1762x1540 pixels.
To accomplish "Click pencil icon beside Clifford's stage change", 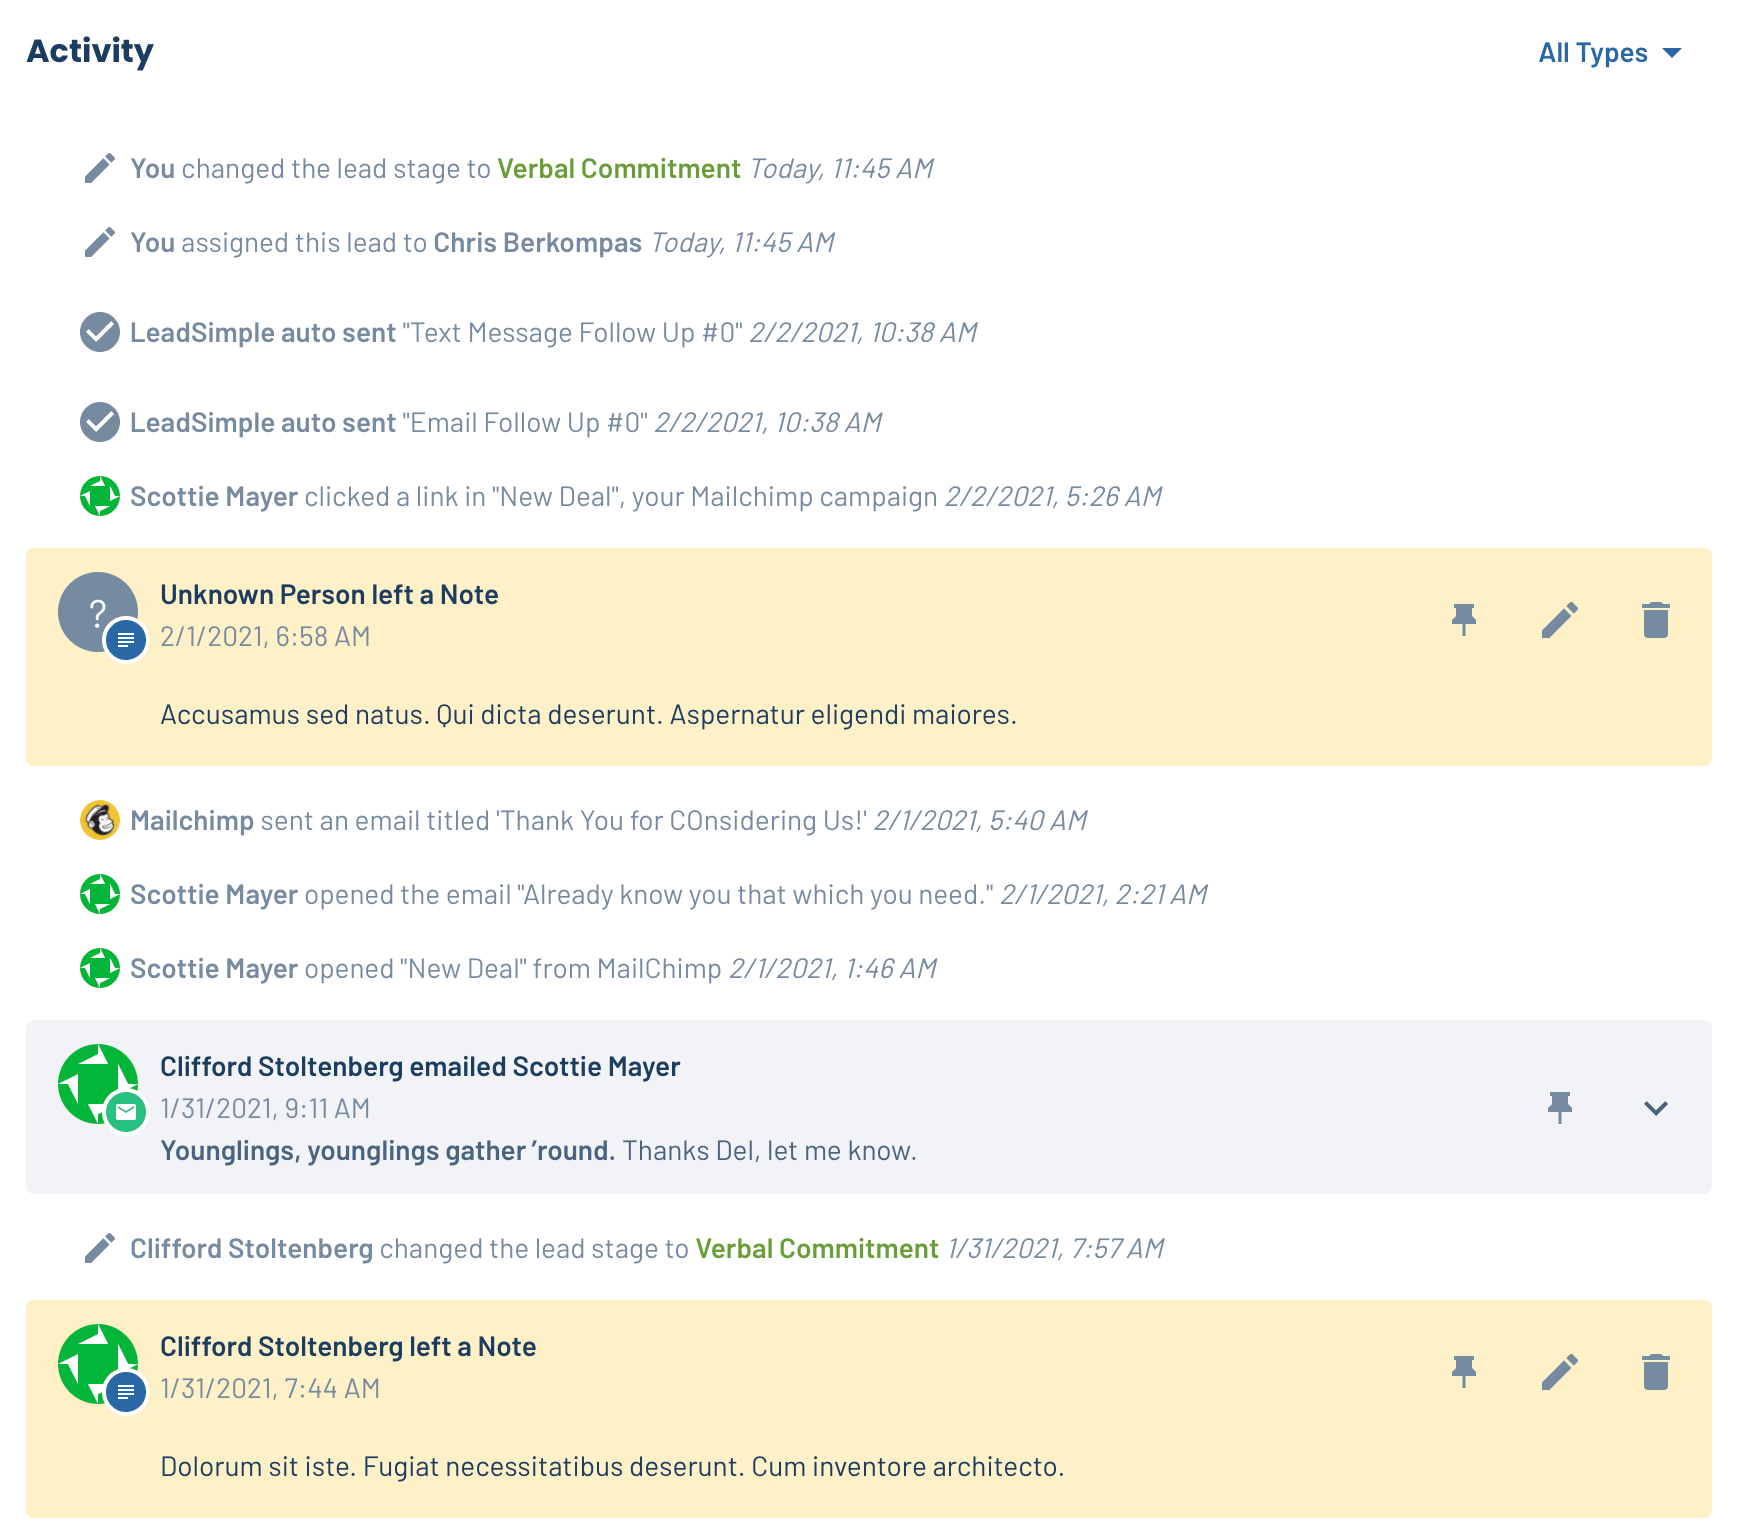I will coord(100,1248).
